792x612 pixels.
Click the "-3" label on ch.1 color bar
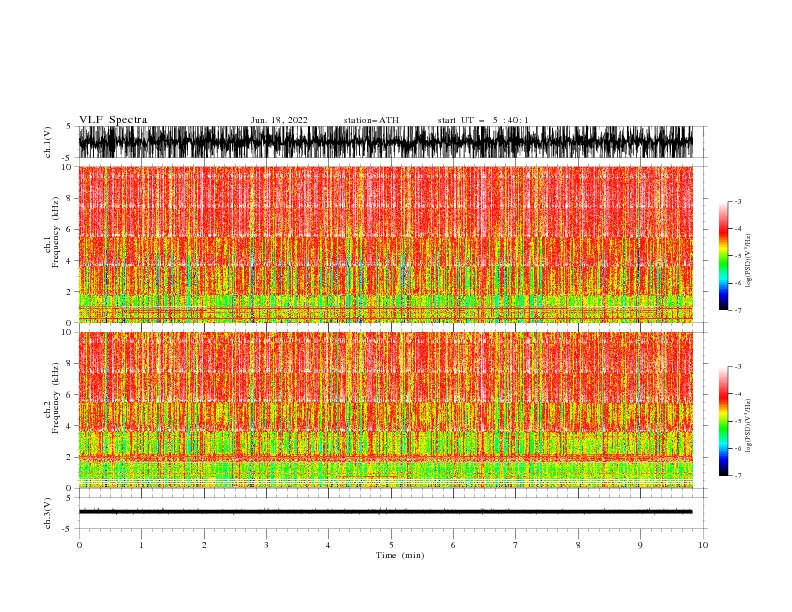tap(737, 201)
